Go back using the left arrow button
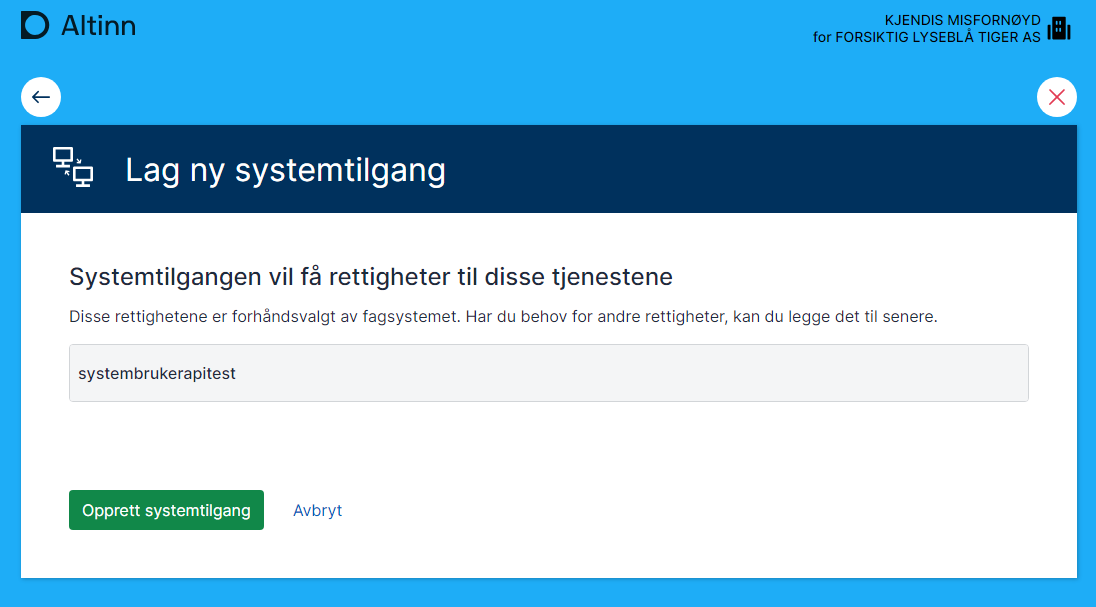Screen dimensions: 1096x607 point(41,97)
